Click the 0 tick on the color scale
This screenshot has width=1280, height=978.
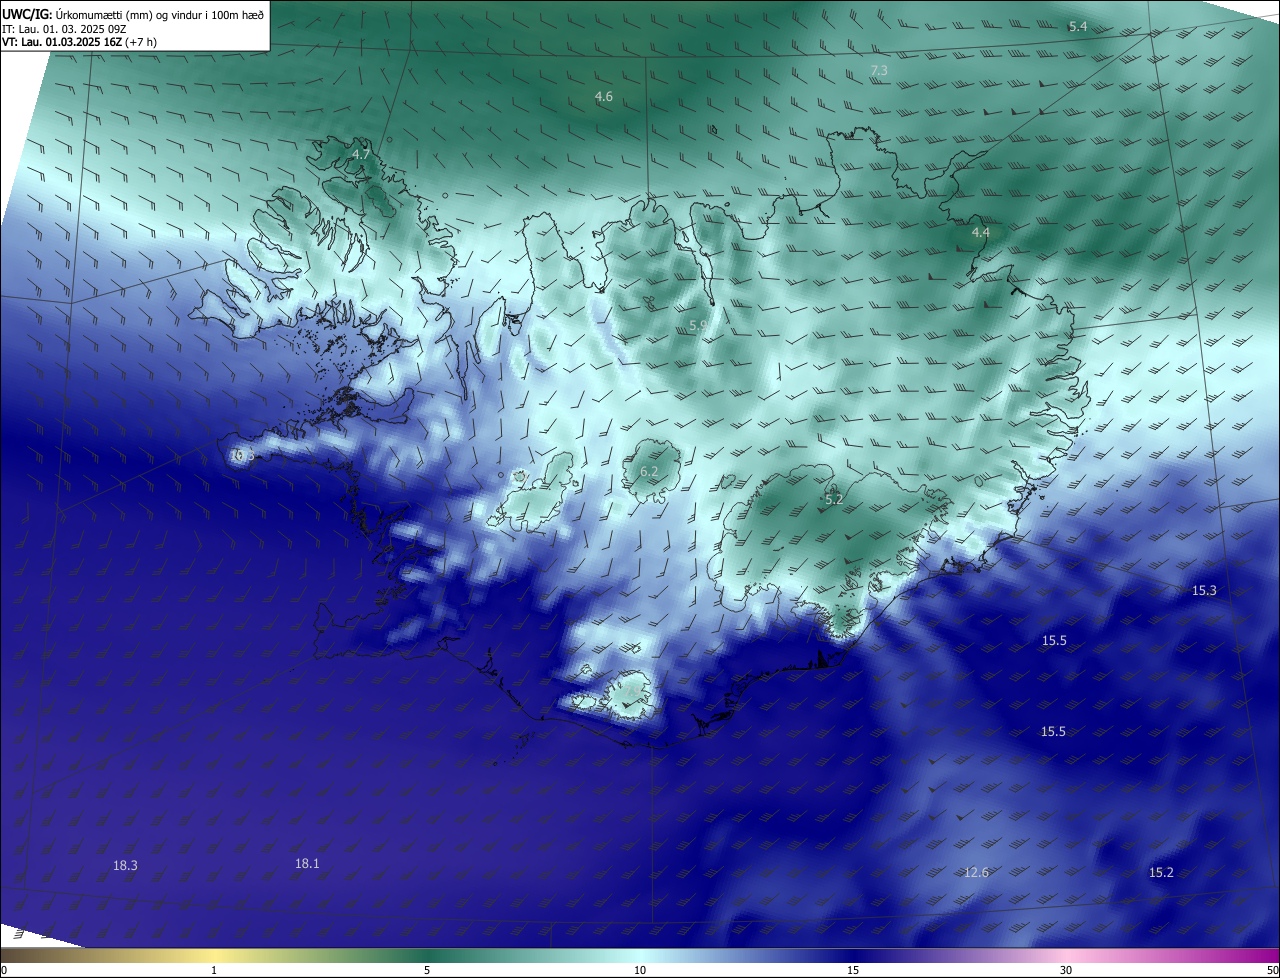tap(4, 970)
